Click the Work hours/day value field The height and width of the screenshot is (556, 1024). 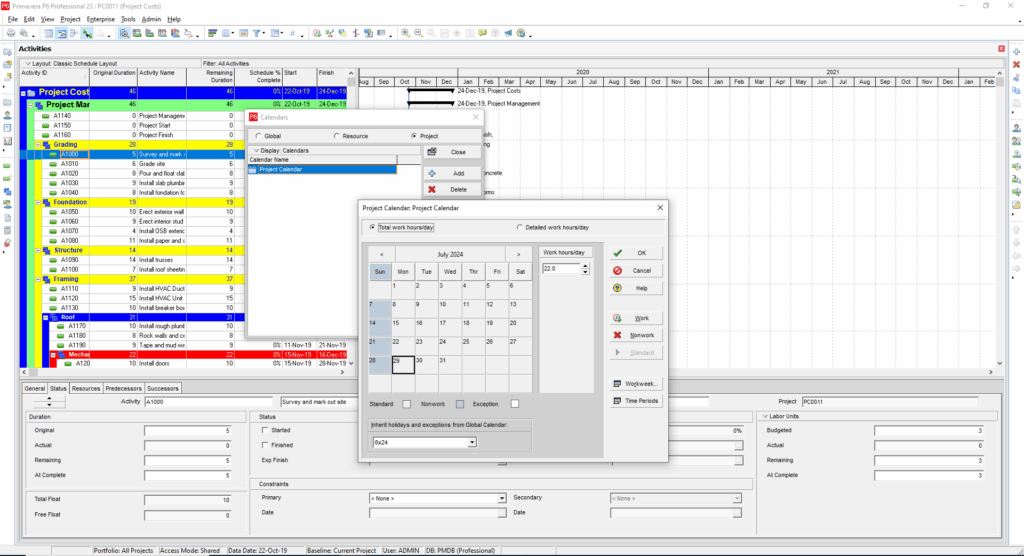tap(561, 269)
